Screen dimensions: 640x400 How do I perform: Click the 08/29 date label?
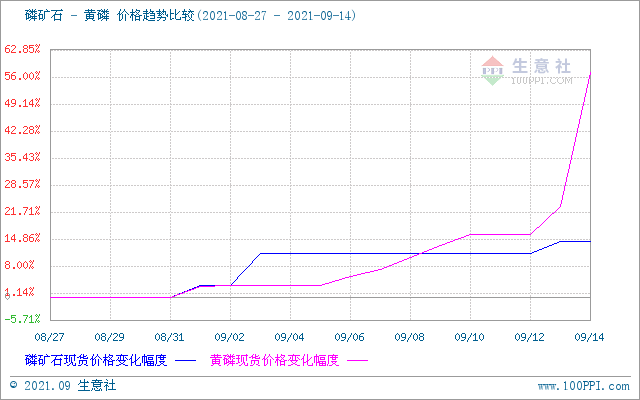pos(109,337)
